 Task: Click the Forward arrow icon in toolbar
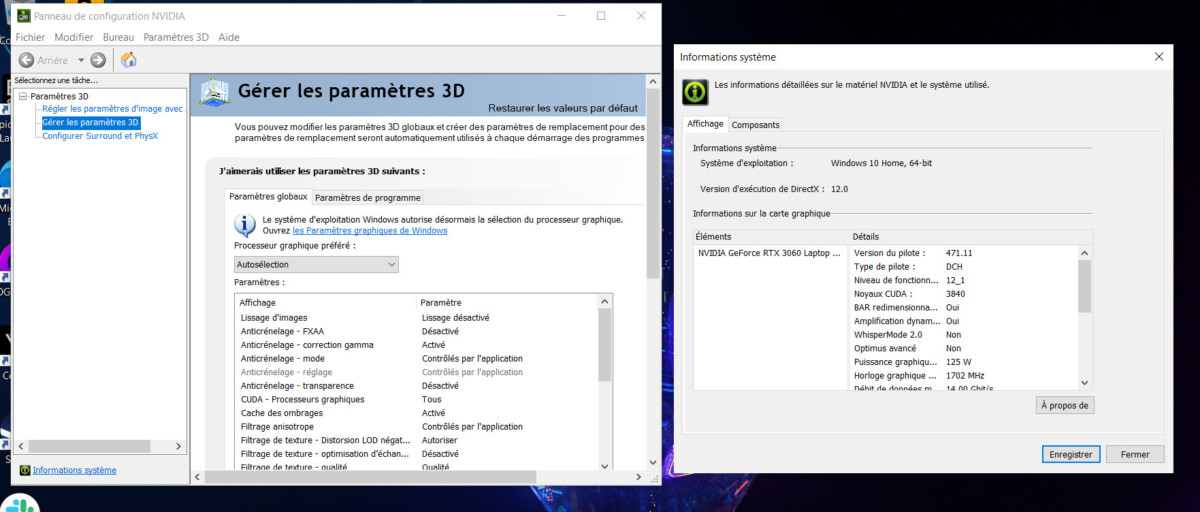[98, 60]
